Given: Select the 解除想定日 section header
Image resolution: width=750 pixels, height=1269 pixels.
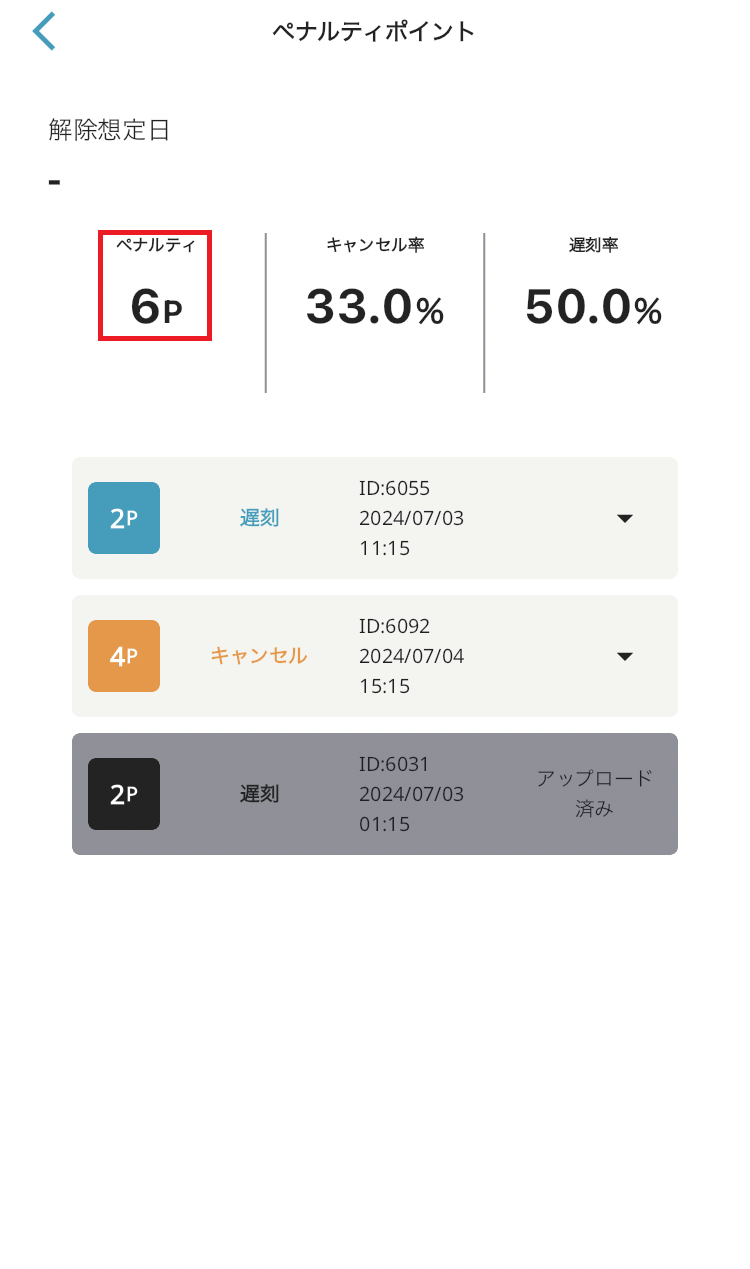Looking at the screenshot, I should [x=95, y=130].
